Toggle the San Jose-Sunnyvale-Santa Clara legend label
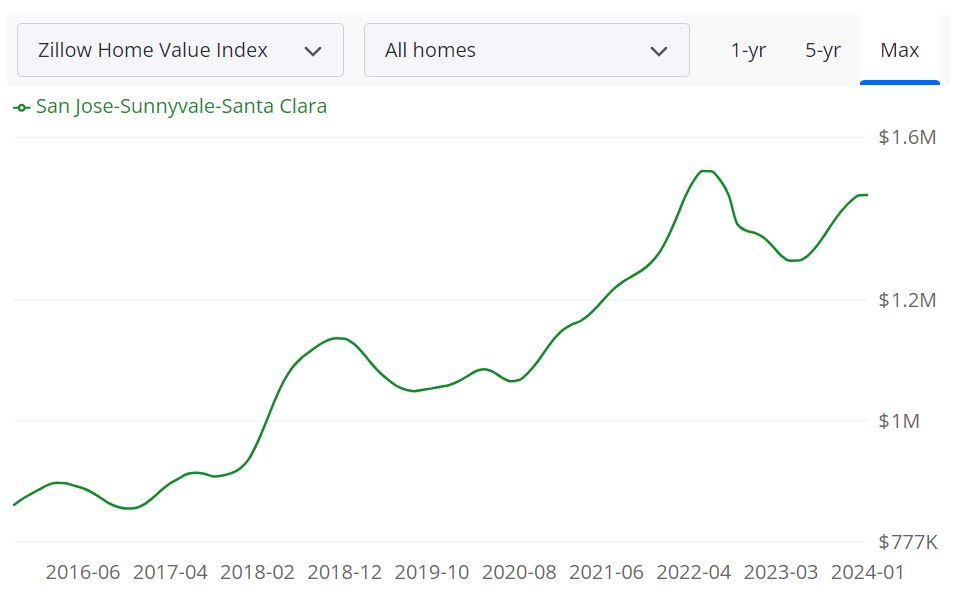This screenshot has width=971, height=594. click(181, 107)
